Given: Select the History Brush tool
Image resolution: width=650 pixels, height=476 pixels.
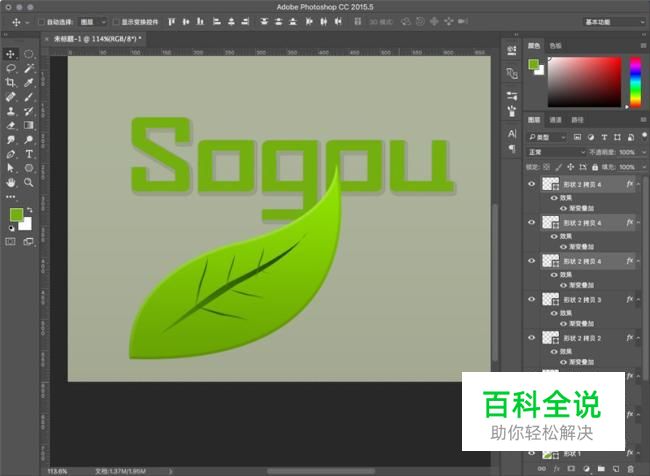Looking at the screenshot, I should [x=29, y=111].
